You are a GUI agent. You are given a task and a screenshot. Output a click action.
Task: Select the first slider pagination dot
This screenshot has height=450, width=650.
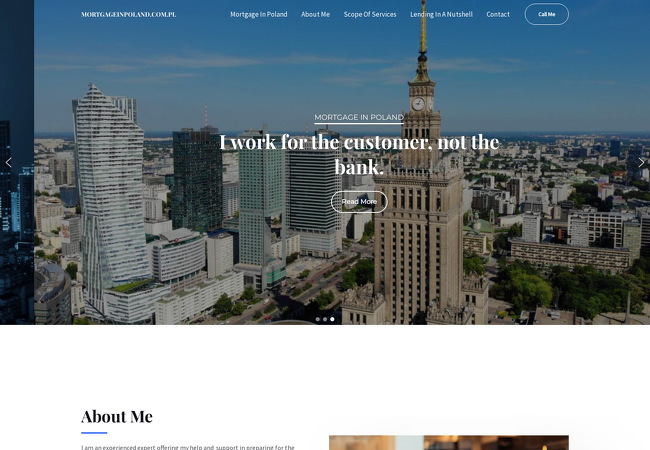pos(318,319)
